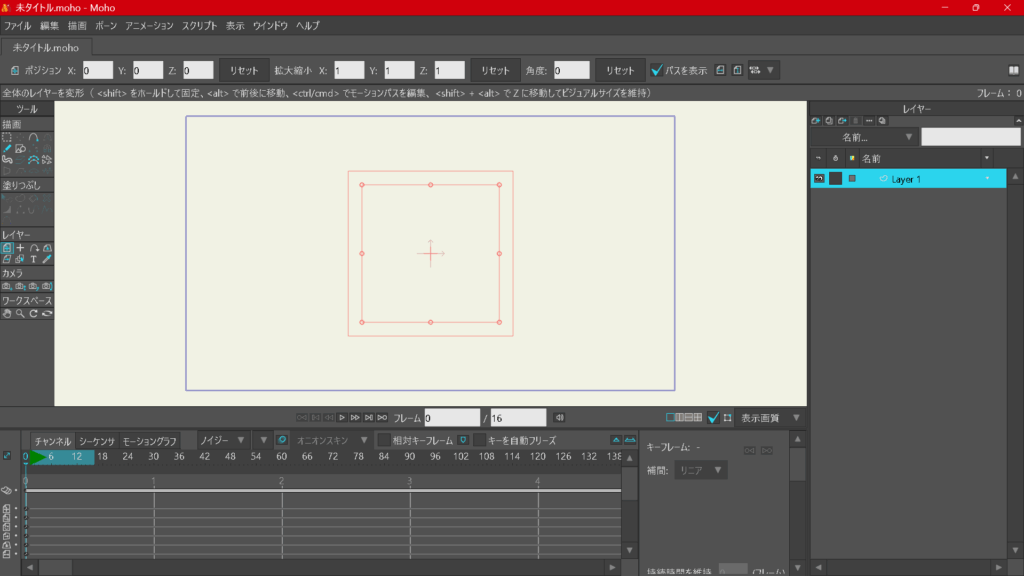Image resolution: width=1024 pixels, height=576 pixels.
Task: Open the 表示画質 dropdown
Action: tap(769, 418)
